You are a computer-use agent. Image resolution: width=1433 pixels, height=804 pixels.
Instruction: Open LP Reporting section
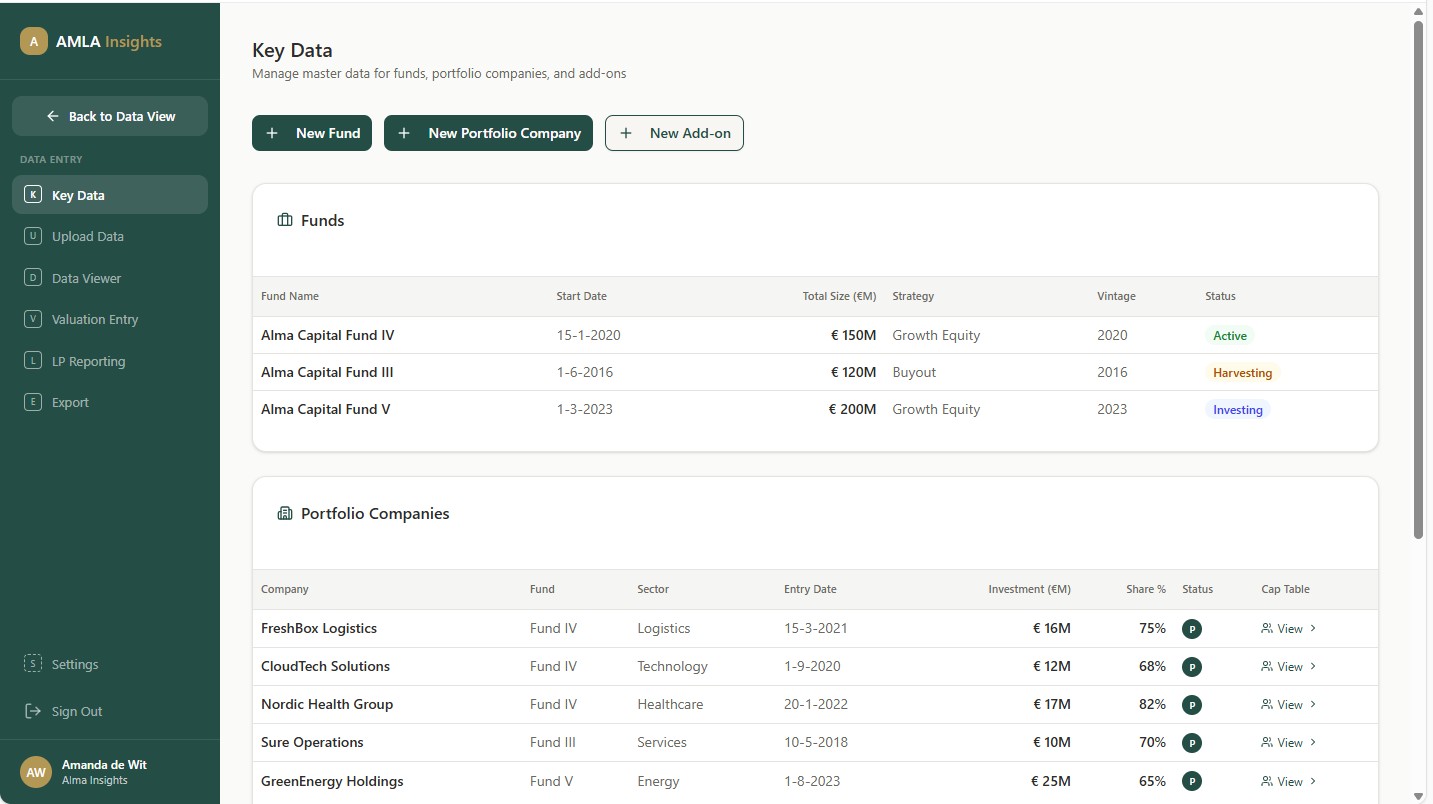(110, 361)
